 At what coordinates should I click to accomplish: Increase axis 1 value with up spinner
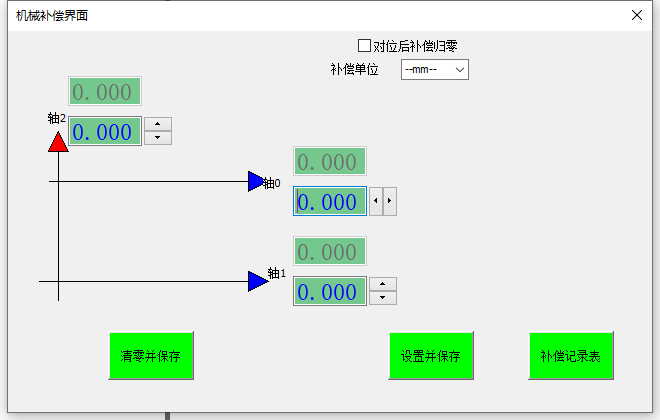383,284
